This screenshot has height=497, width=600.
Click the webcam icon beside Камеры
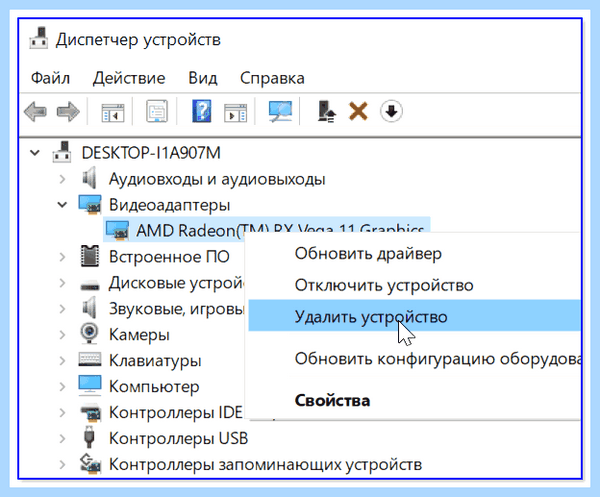[90, 334]
